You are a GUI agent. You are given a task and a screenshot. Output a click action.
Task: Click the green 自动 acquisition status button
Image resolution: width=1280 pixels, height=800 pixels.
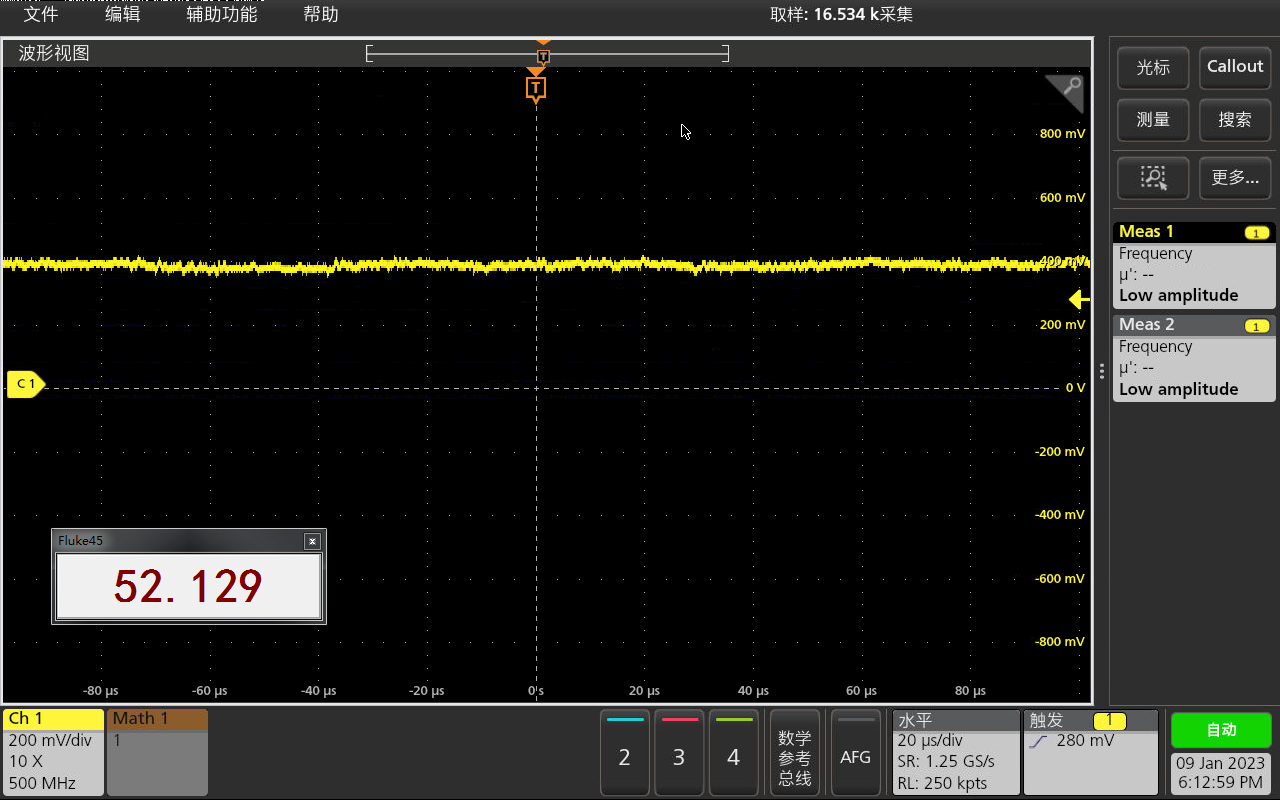pos(1221,730)
